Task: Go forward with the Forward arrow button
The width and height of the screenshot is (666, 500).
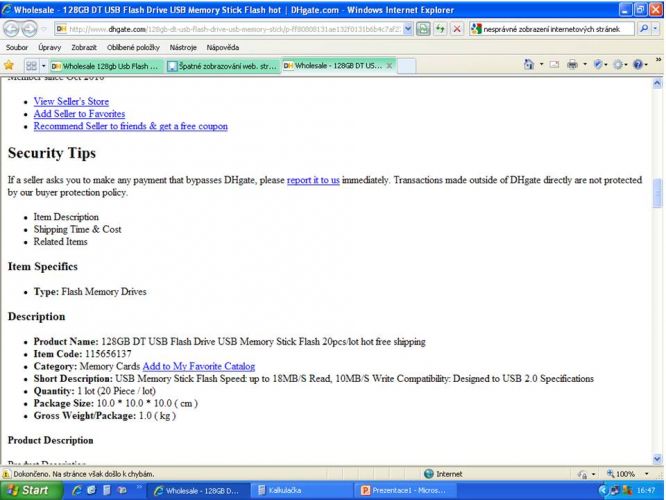Action: tap(29, 29)
